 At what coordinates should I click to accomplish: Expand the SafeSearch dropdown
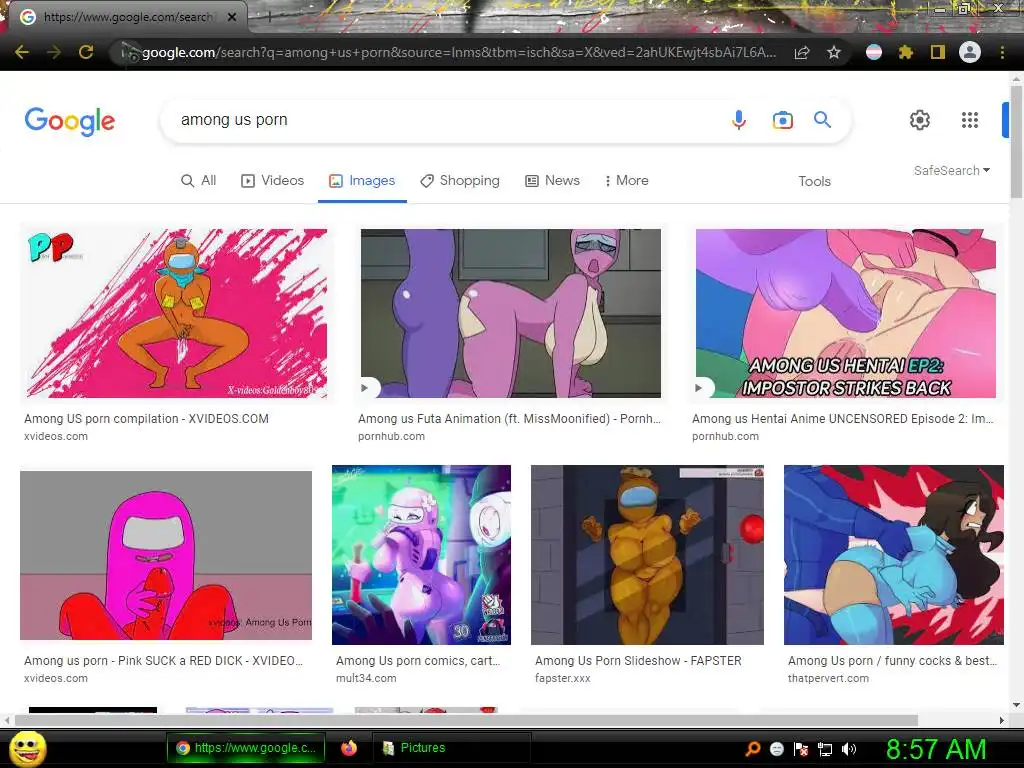click(952, 170)
